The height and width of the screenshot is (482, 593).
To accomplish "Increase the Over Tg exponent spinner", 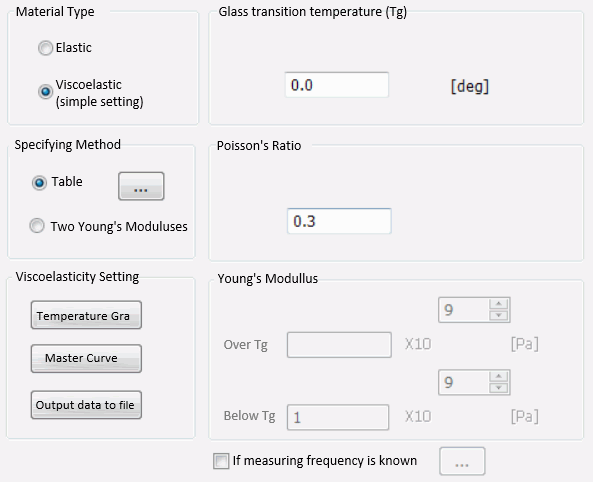I will (x=499, y=304).
